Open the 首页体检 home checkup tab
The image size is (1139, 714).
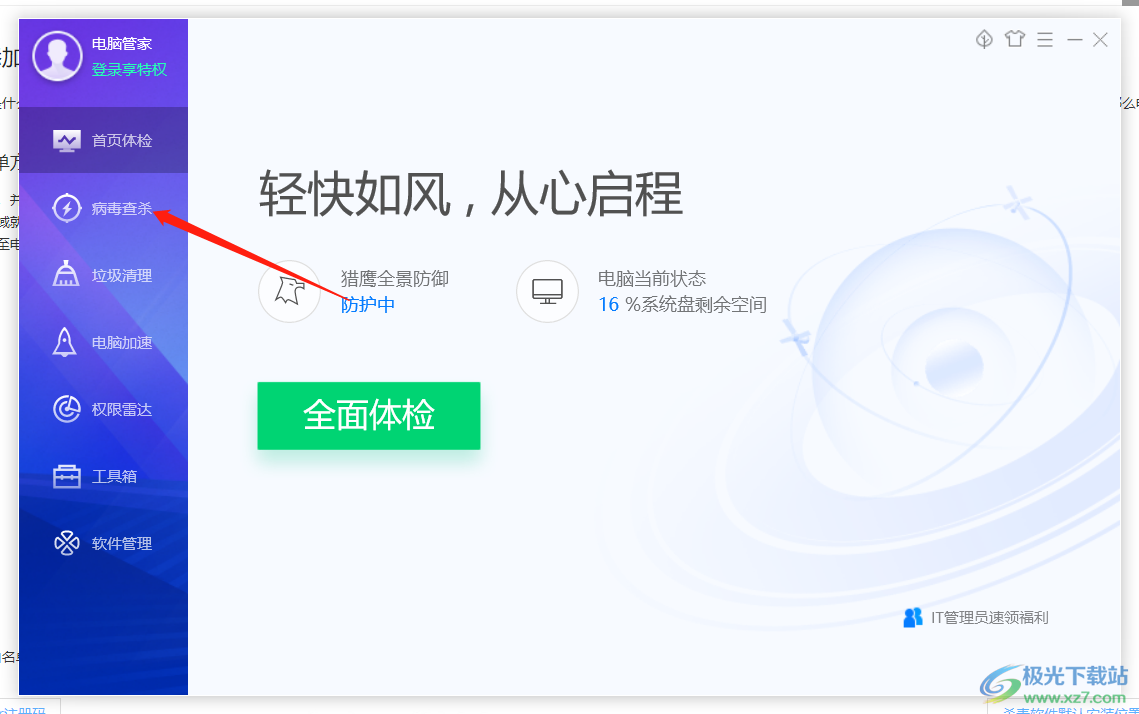103,140
